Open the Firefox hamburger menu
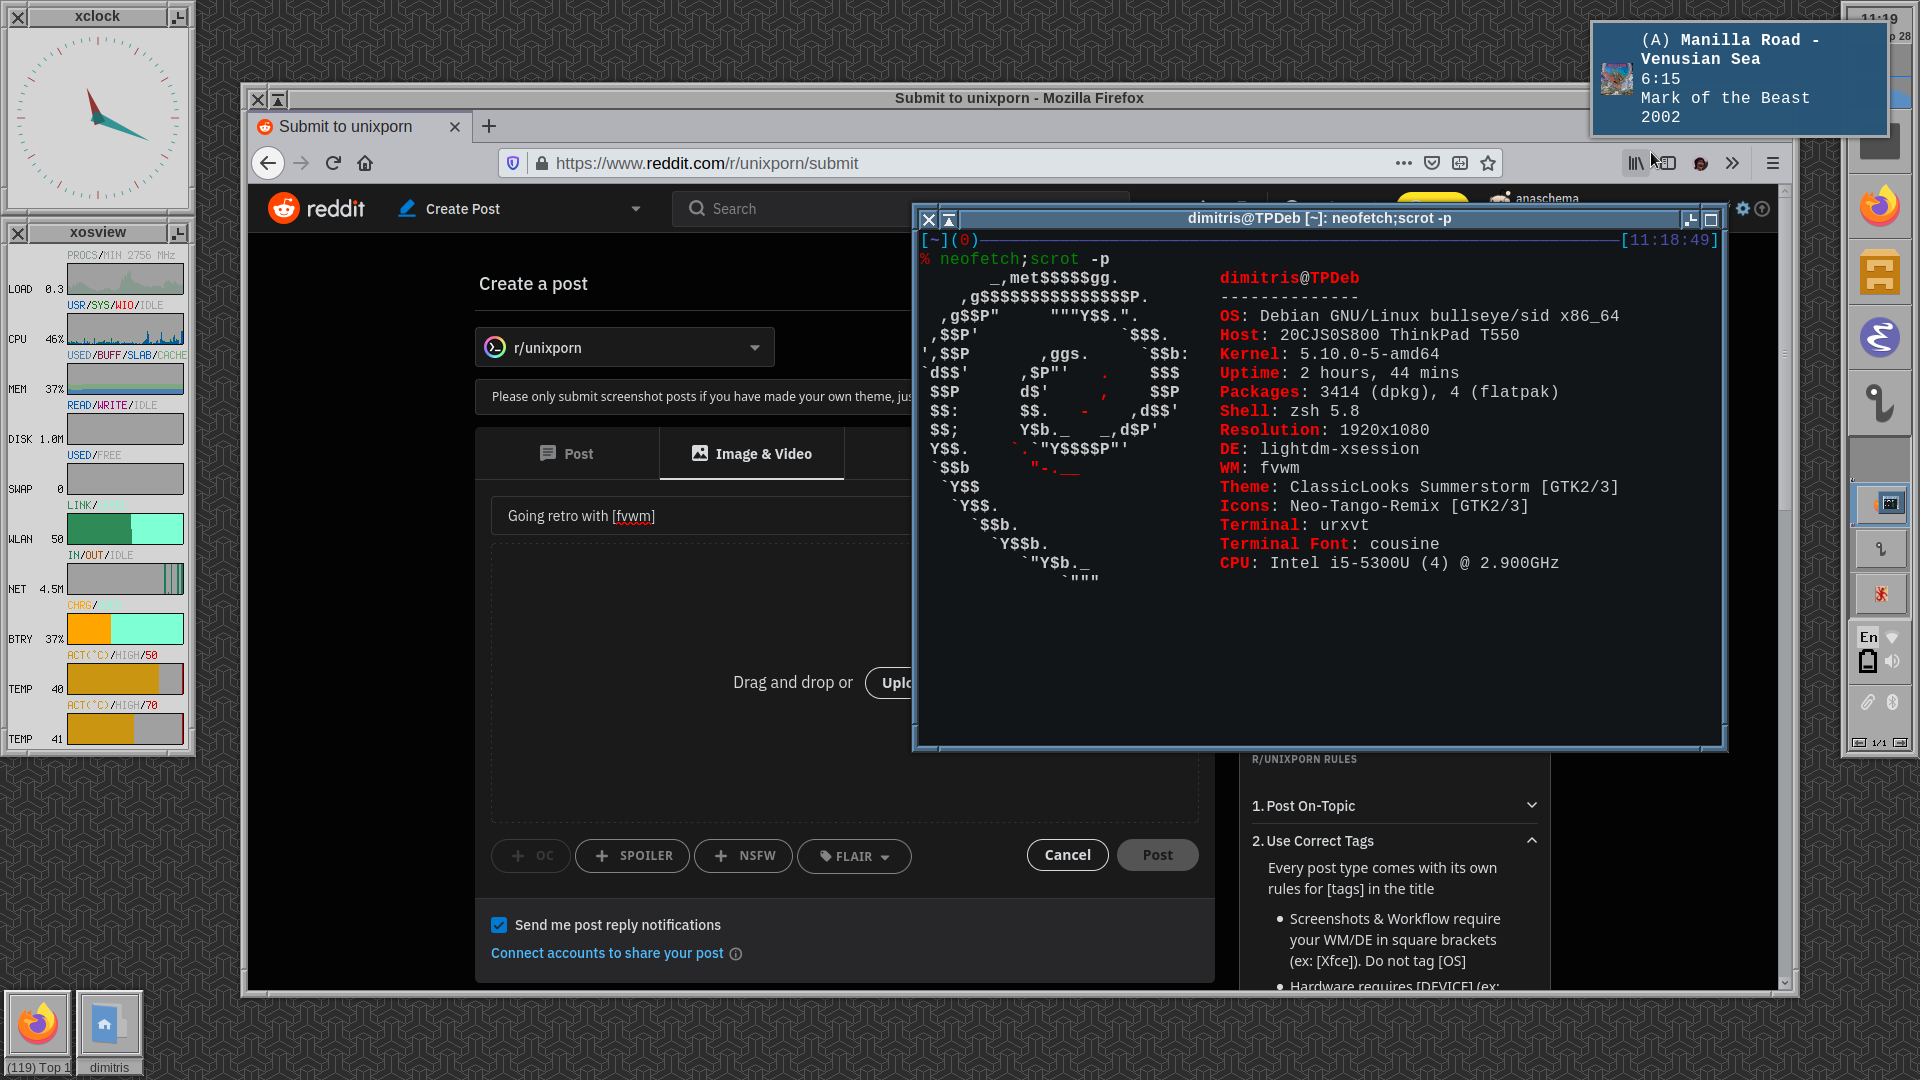Image resolution: width=1920 pixels, height=1080 pixels. point(1771,163)
